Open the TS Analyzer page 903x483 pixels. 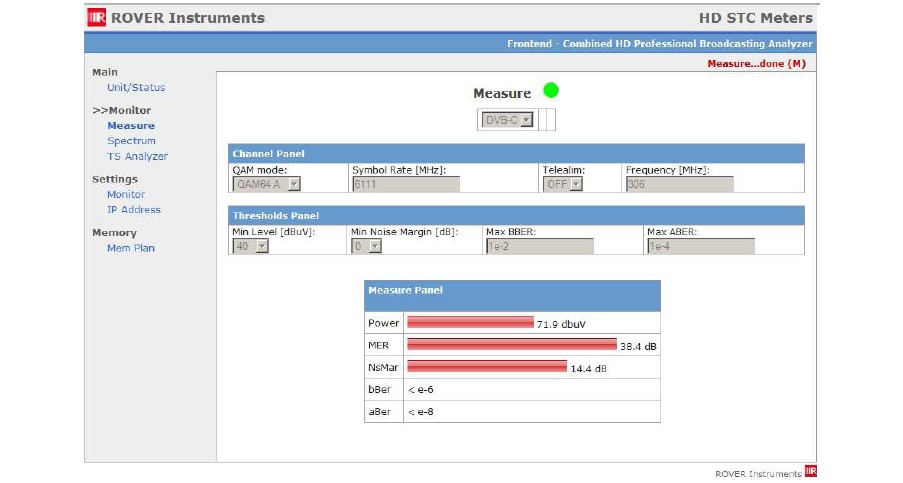(x=137, y=156)
